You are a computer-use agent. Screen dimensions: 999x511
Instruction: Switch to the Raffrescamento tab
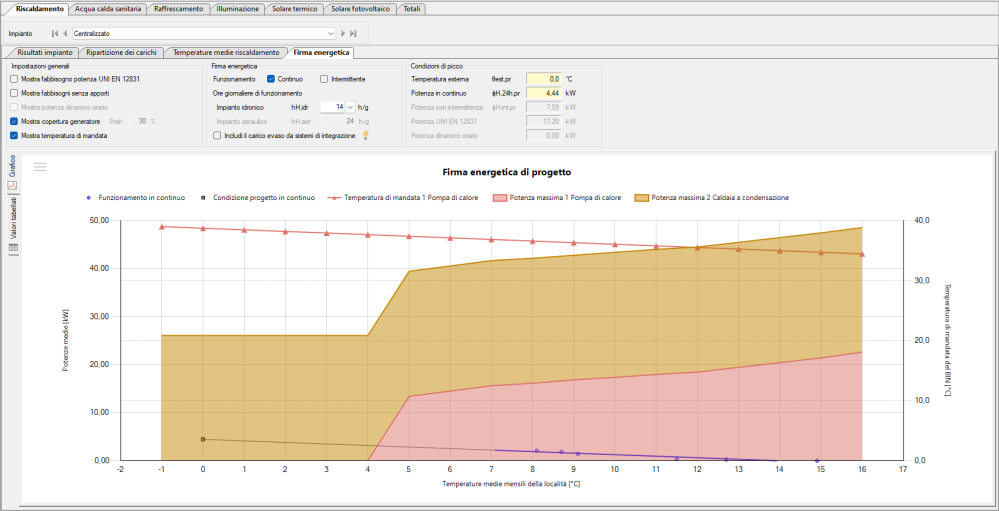[178, 9]
